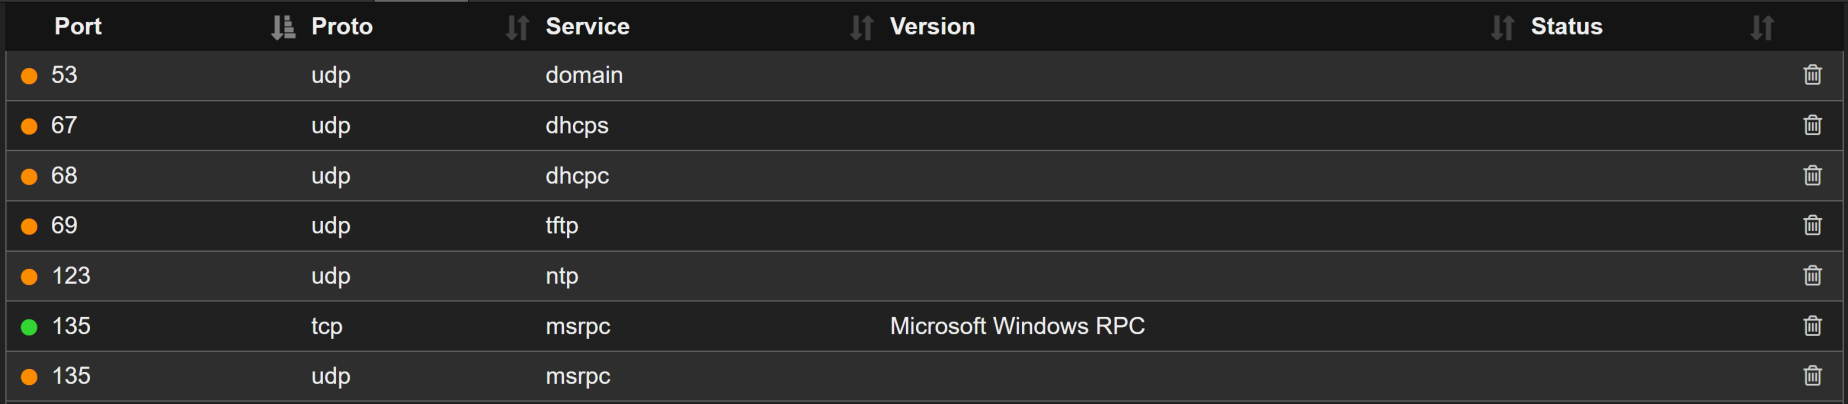
Task: Sort by Service using its sort arrows
Action: [861, 28]
